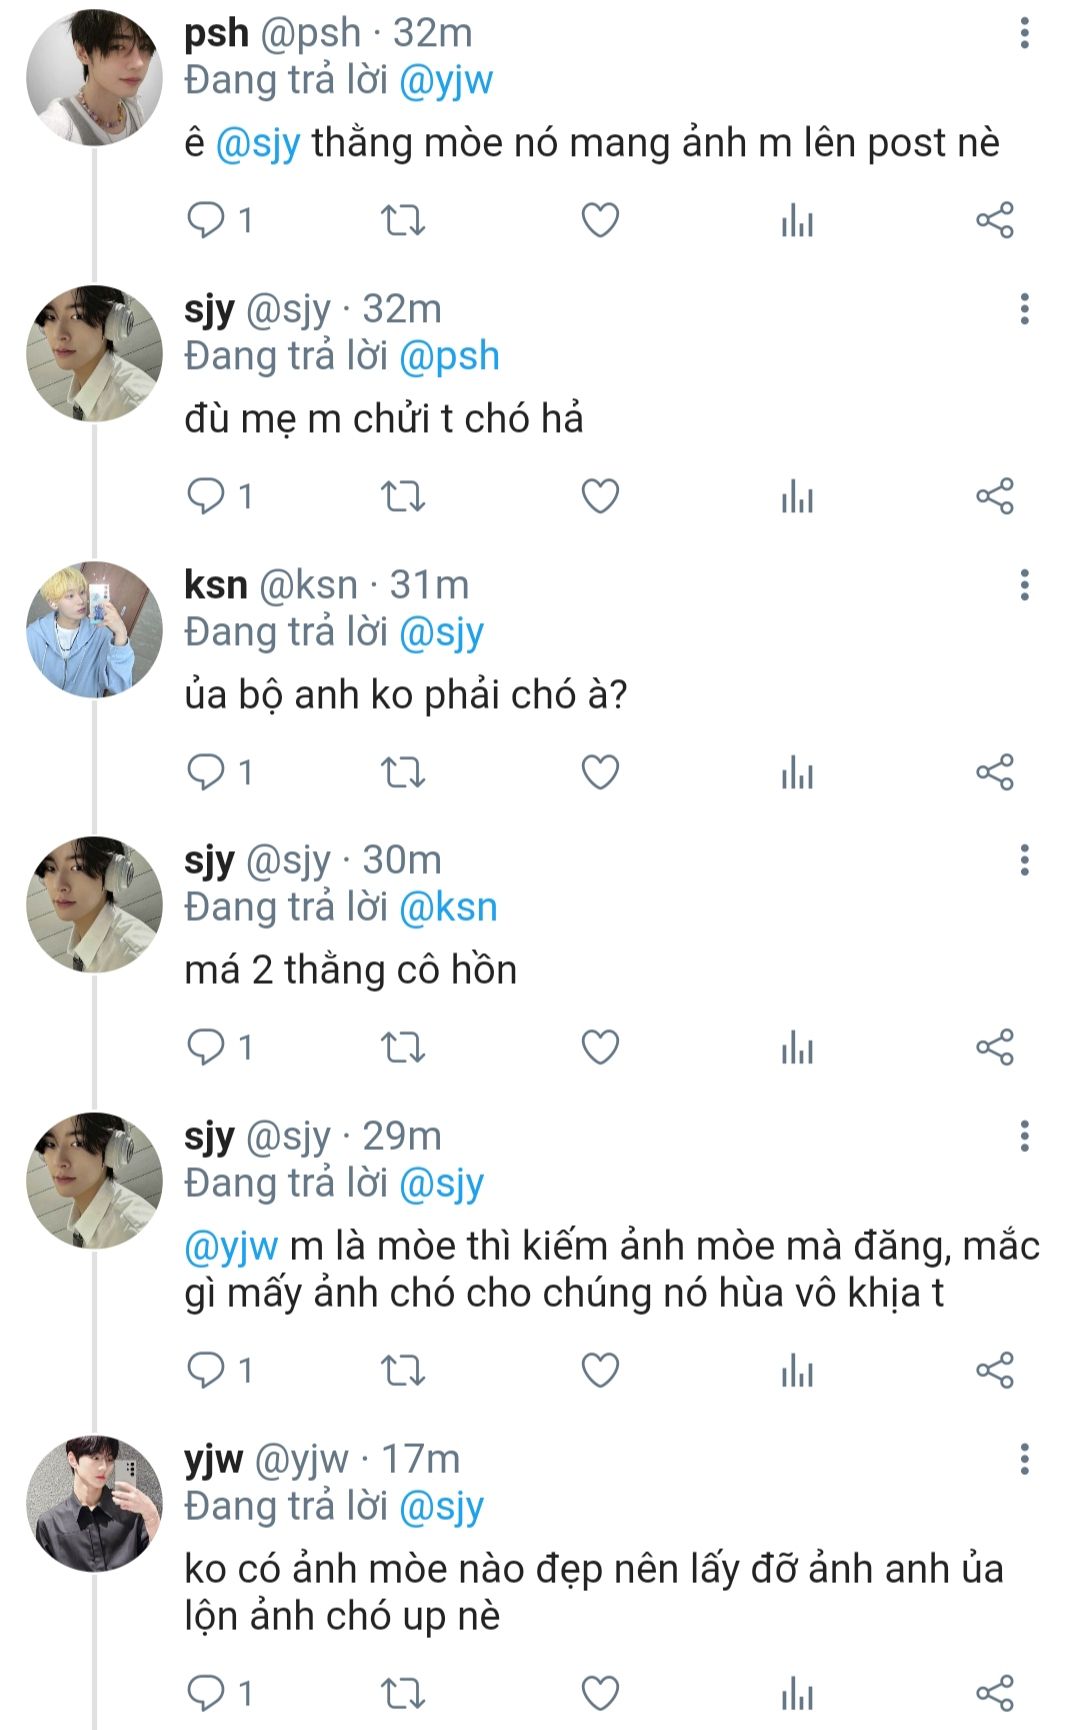Viewport: 1080px width, 1730px height.
Task: Reply to psh's tweet via comment icon
Action: pos(206,220)
